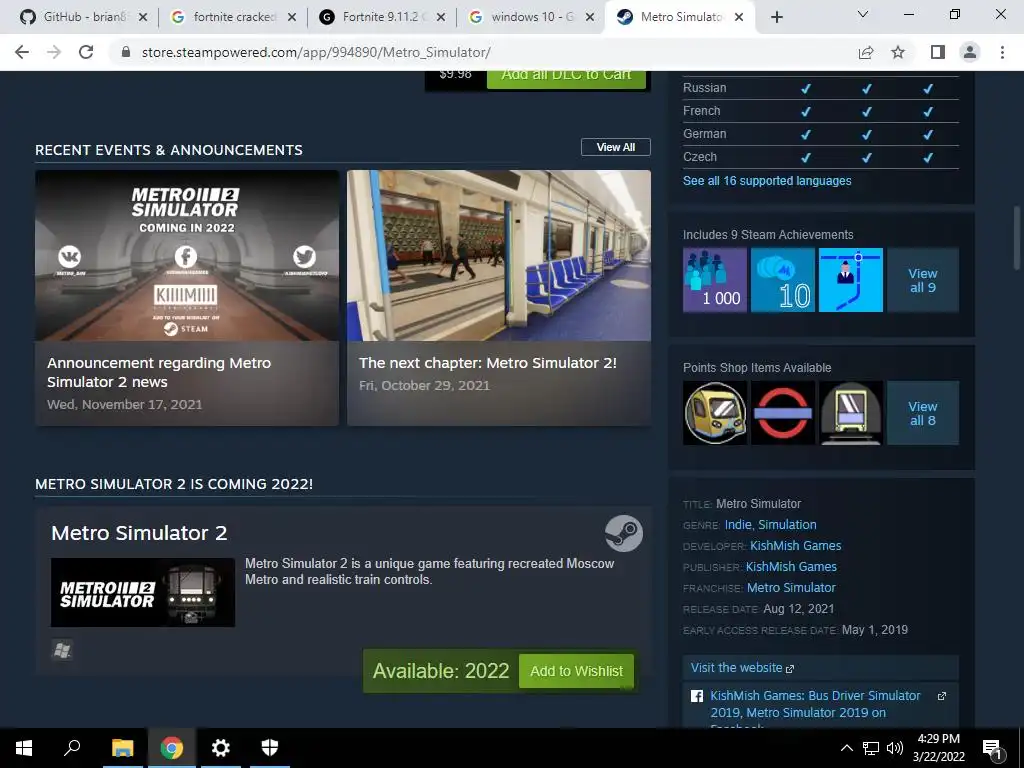Switch to fortnite cracked search tab
The image size is (1024, 768).
[232, 17]
